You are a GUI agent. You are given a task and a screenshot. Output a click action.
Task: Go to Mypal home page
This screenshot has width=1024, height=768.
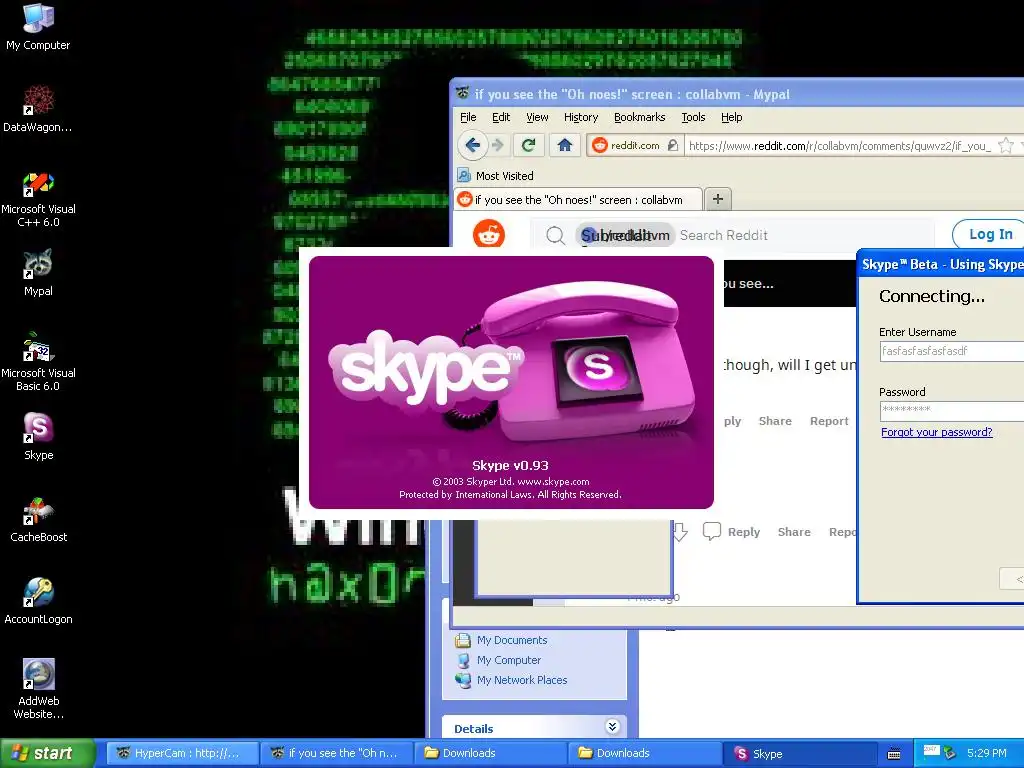click(x=564, y=145)
